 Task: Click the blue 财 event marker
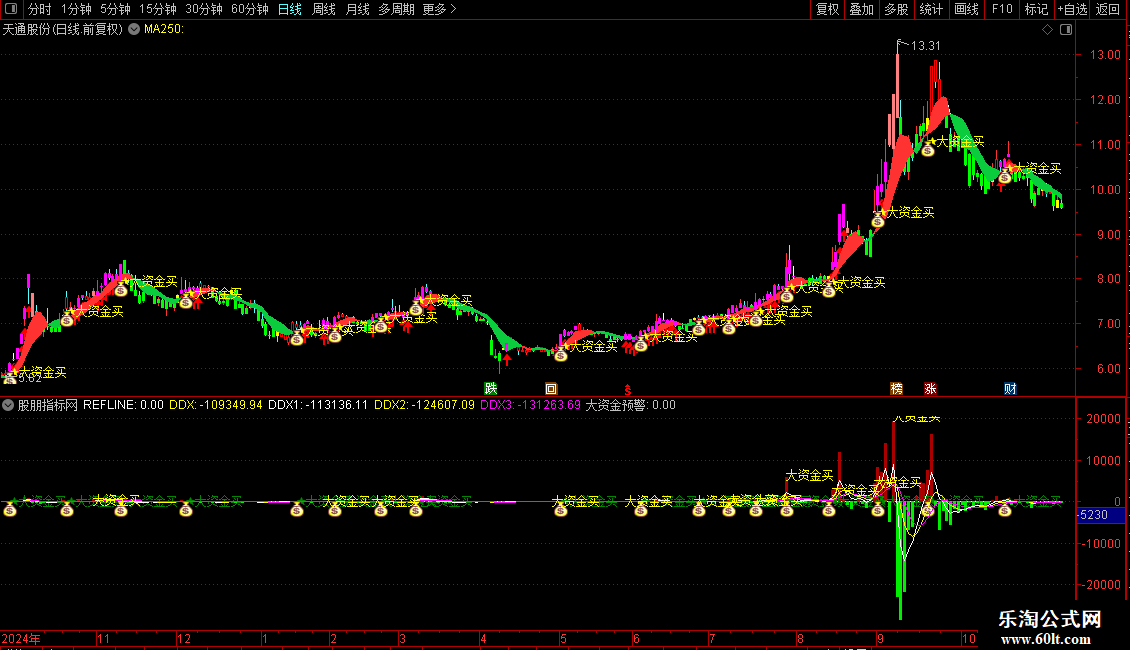point(1010,388)
